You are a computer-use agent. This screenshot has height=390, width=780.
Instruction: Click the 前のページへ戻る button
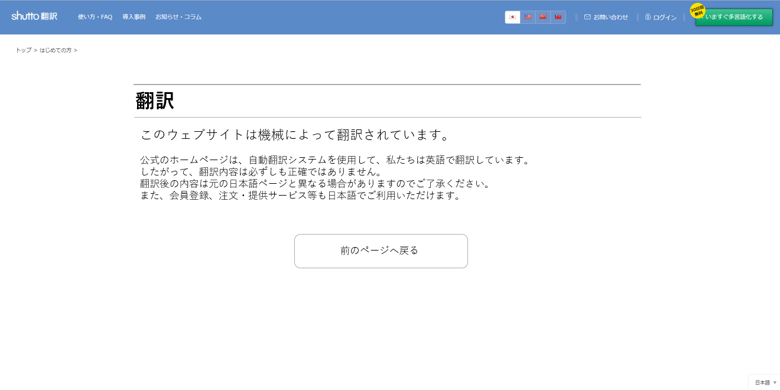click(x=381, y=251)
